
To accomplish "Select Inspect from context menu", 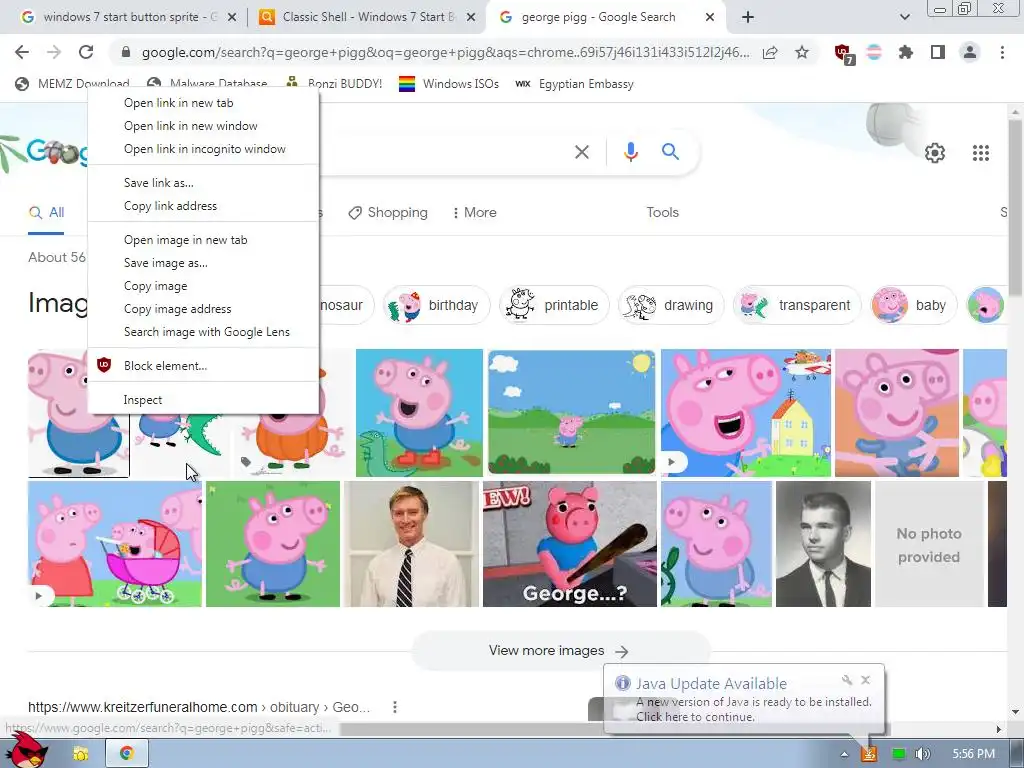I will [203, 400].
